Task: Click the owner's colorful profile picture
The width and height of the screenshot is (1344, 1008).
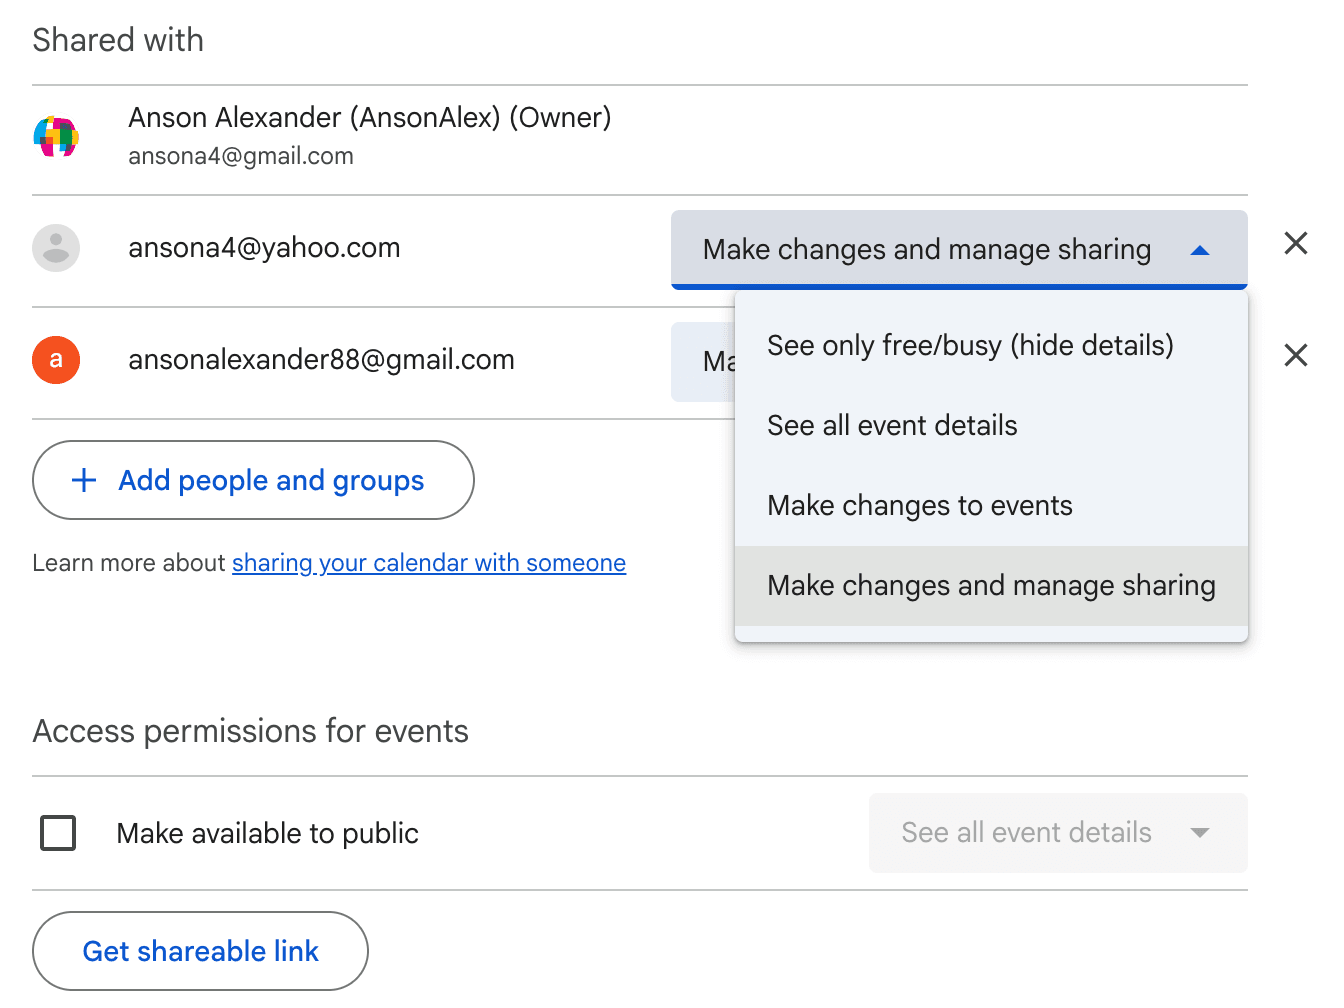Action: tap(57, 137)
